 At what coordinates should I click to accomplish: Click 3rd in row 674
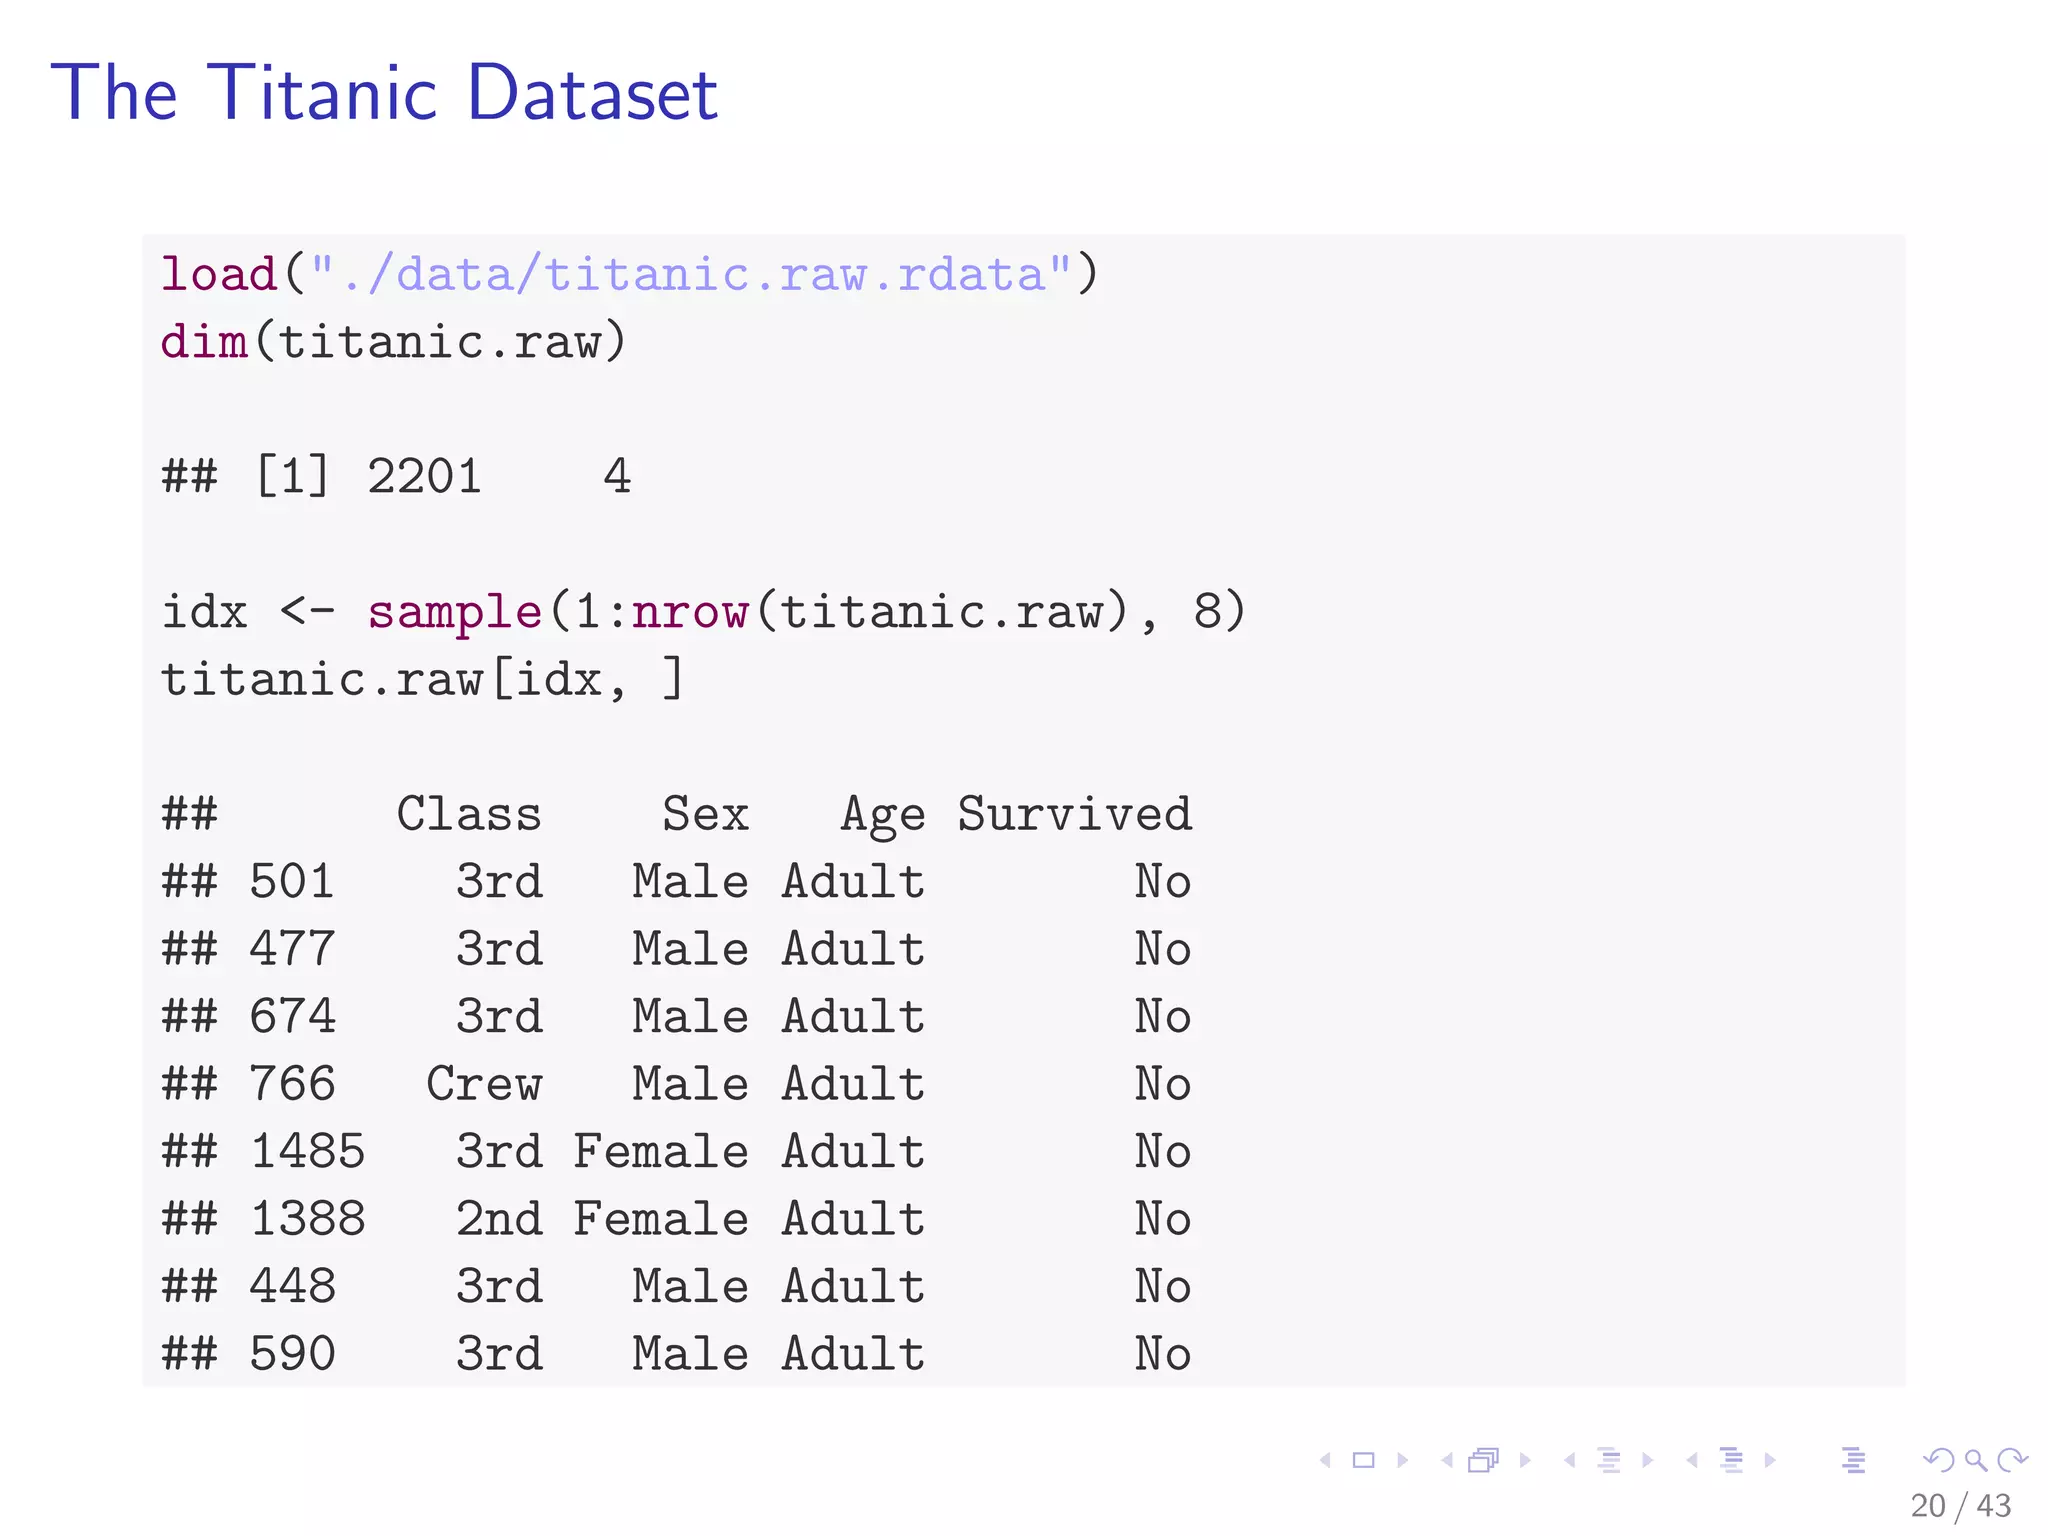click(x=499, y=1016)
